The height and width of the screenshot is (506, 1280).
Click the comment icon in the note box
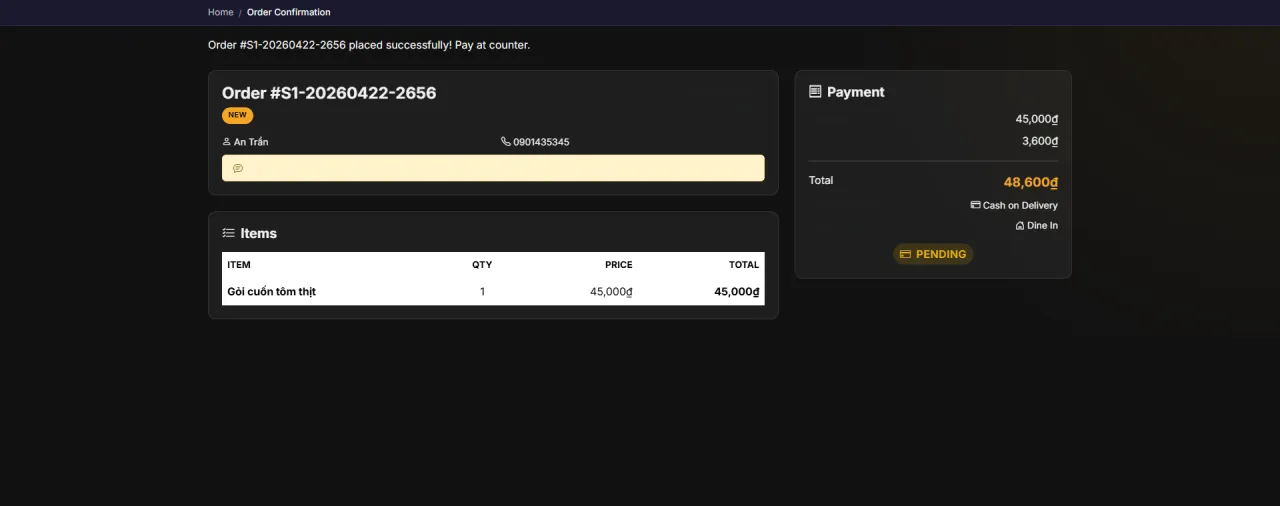238,168
